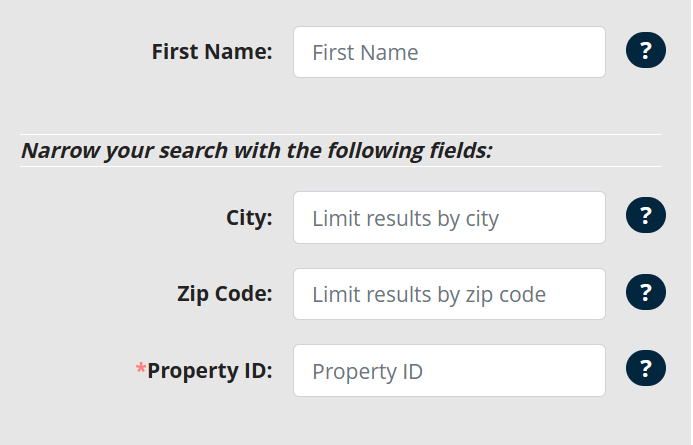Focus the First Name input field
This screenshot has width=693, height=445.
click(449, 52)
